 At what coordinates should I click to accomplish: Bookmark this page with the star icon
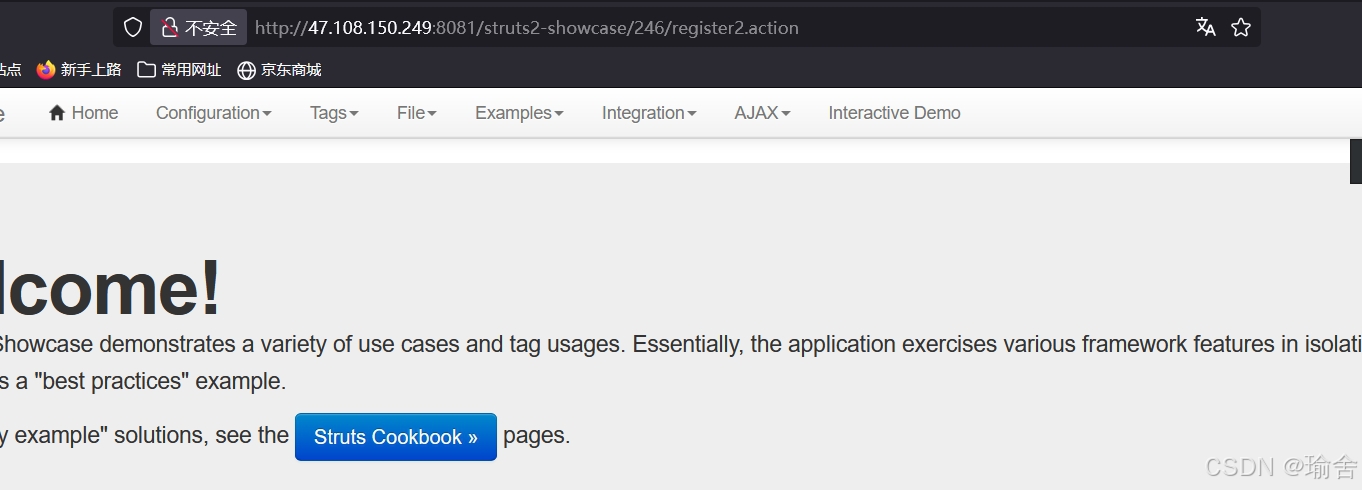[x=1241, y=27]
